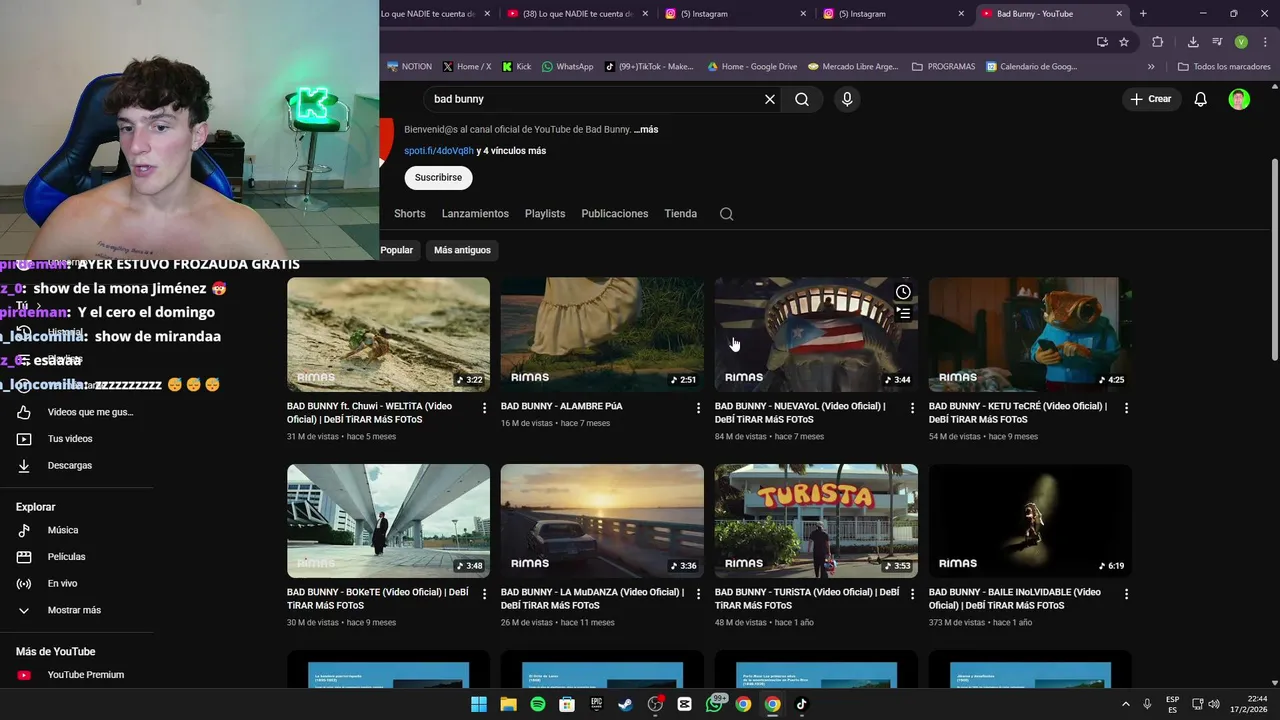Open the YouTube account avatar menu
This screenshot has width=1280, height=720.
tap(1239, 99)
